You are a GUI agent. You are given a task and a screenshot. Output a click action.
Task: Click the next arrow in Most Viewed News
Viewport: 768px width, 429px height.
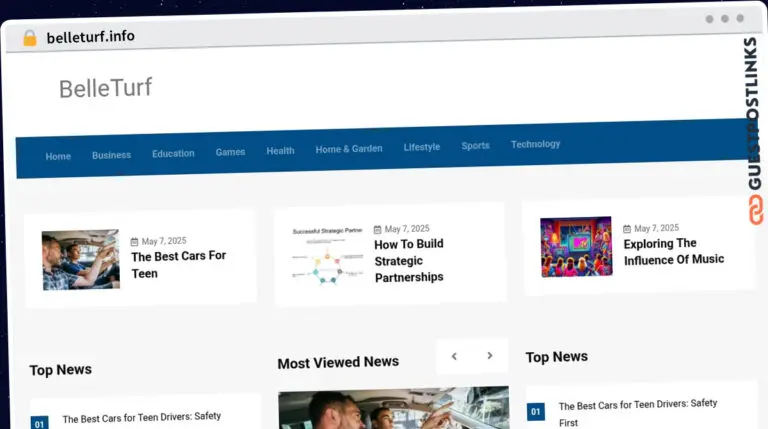point(489,355)
